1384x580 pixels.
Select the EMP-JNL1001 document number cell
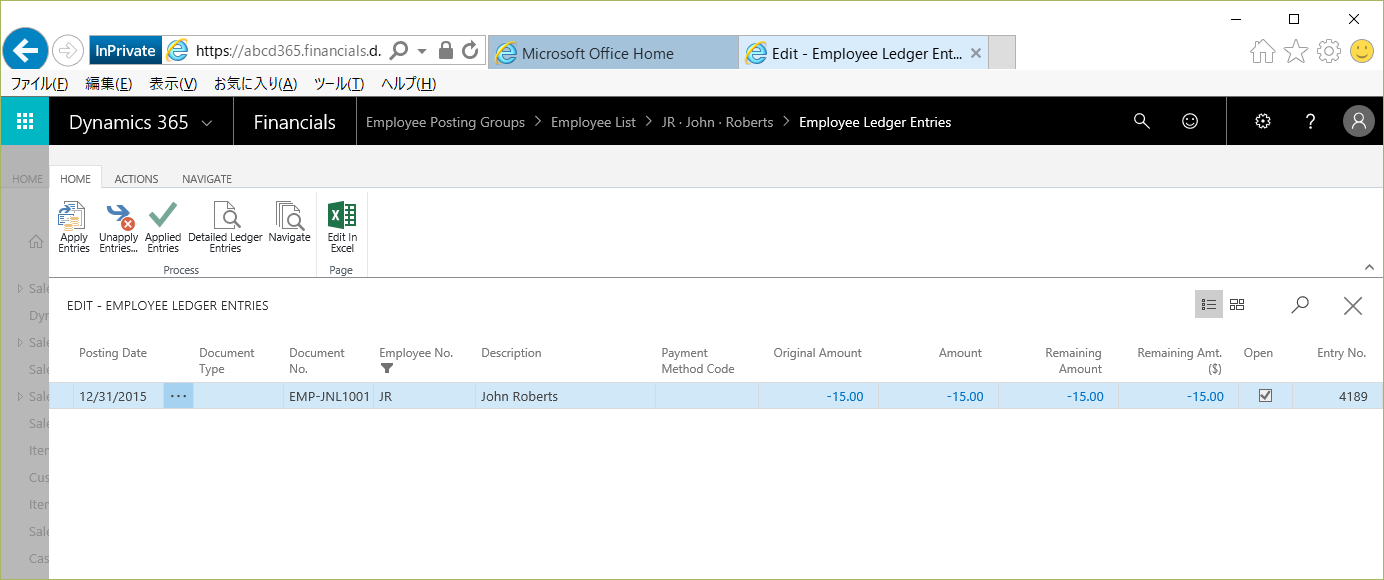coord(330,396)
